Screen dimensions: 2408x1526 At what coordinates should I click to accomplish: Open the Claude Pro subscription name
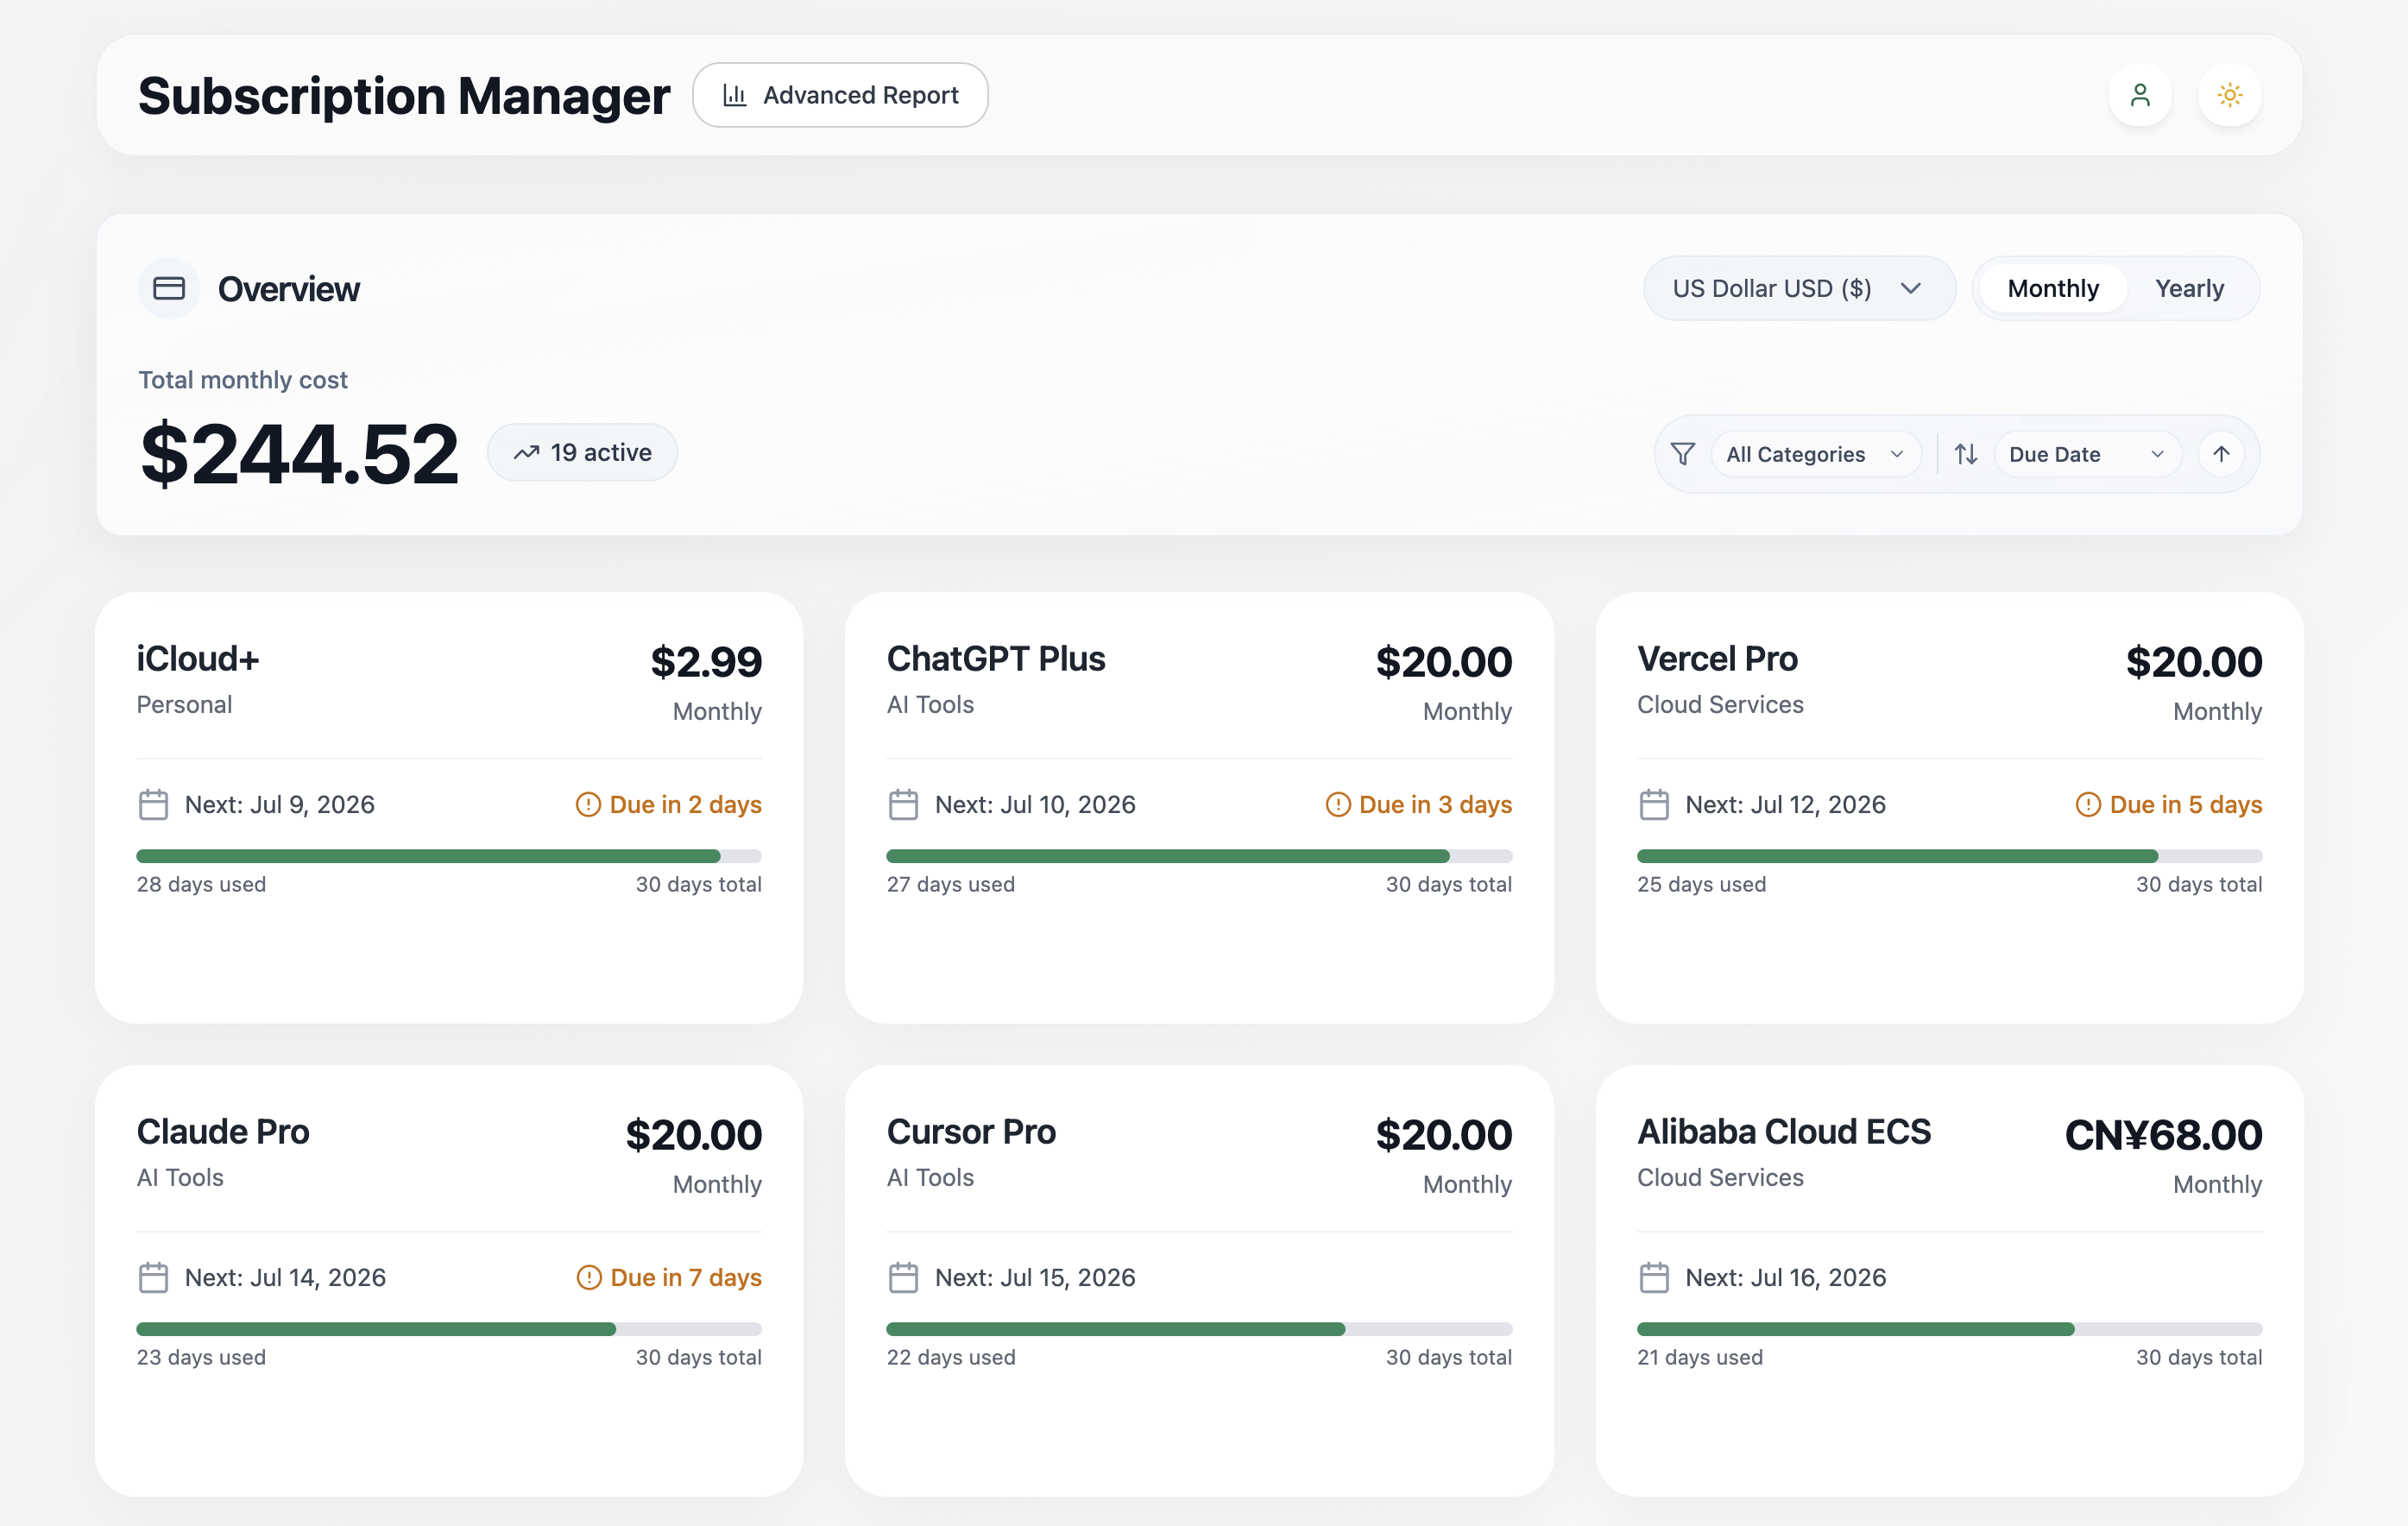(223, 1132)
